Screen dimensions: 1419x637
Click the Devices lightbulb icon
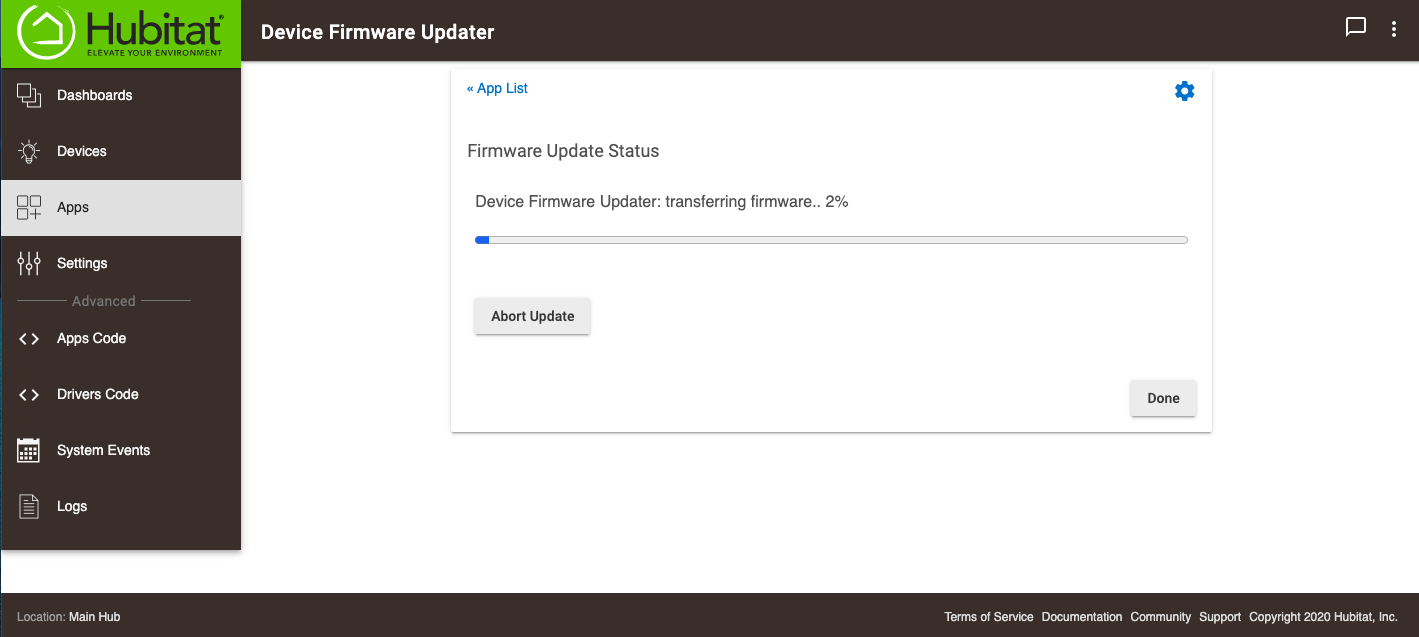(29, 151)
